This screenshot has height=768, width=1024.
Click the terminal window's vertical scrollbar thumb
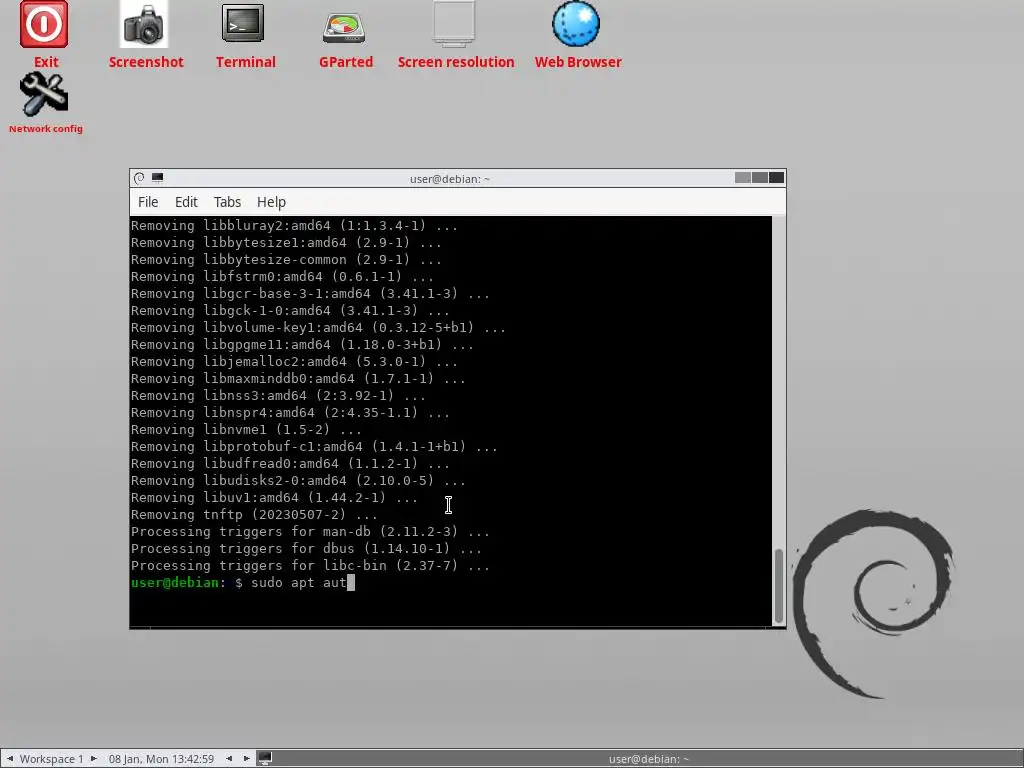tap(778, 586)
